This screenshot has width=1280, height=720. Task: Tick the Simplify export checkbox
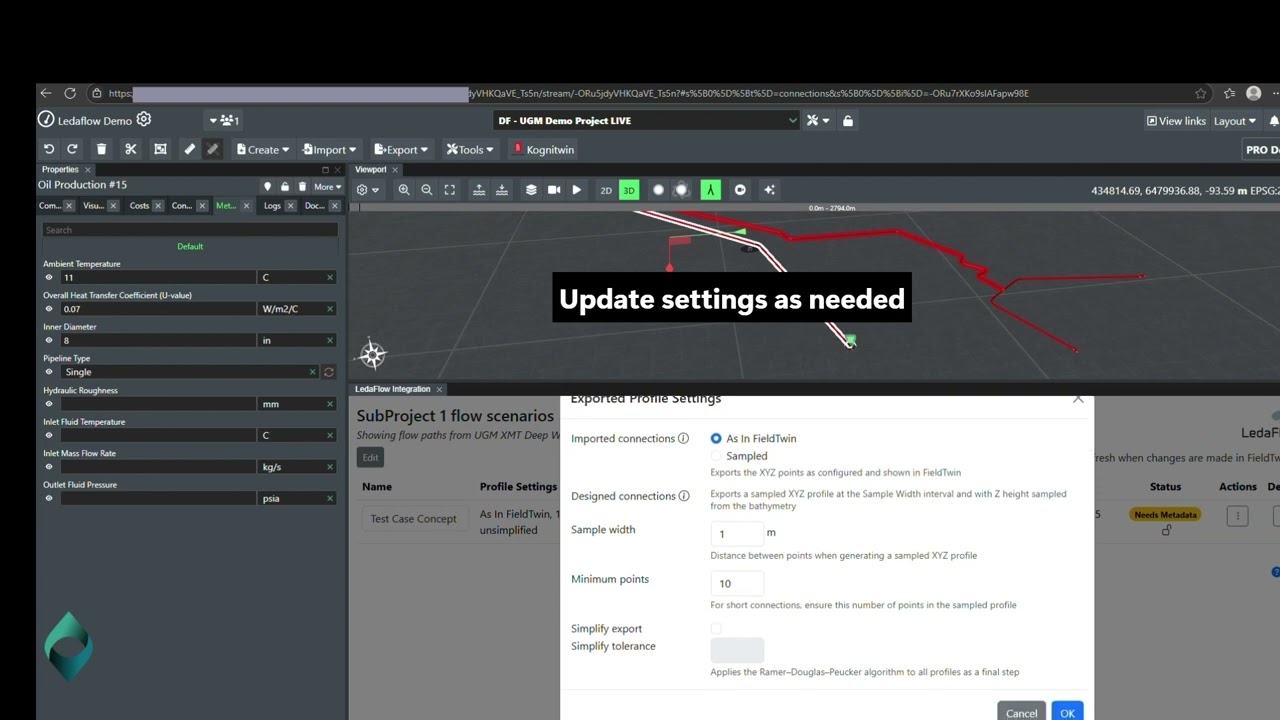point(716,629)
